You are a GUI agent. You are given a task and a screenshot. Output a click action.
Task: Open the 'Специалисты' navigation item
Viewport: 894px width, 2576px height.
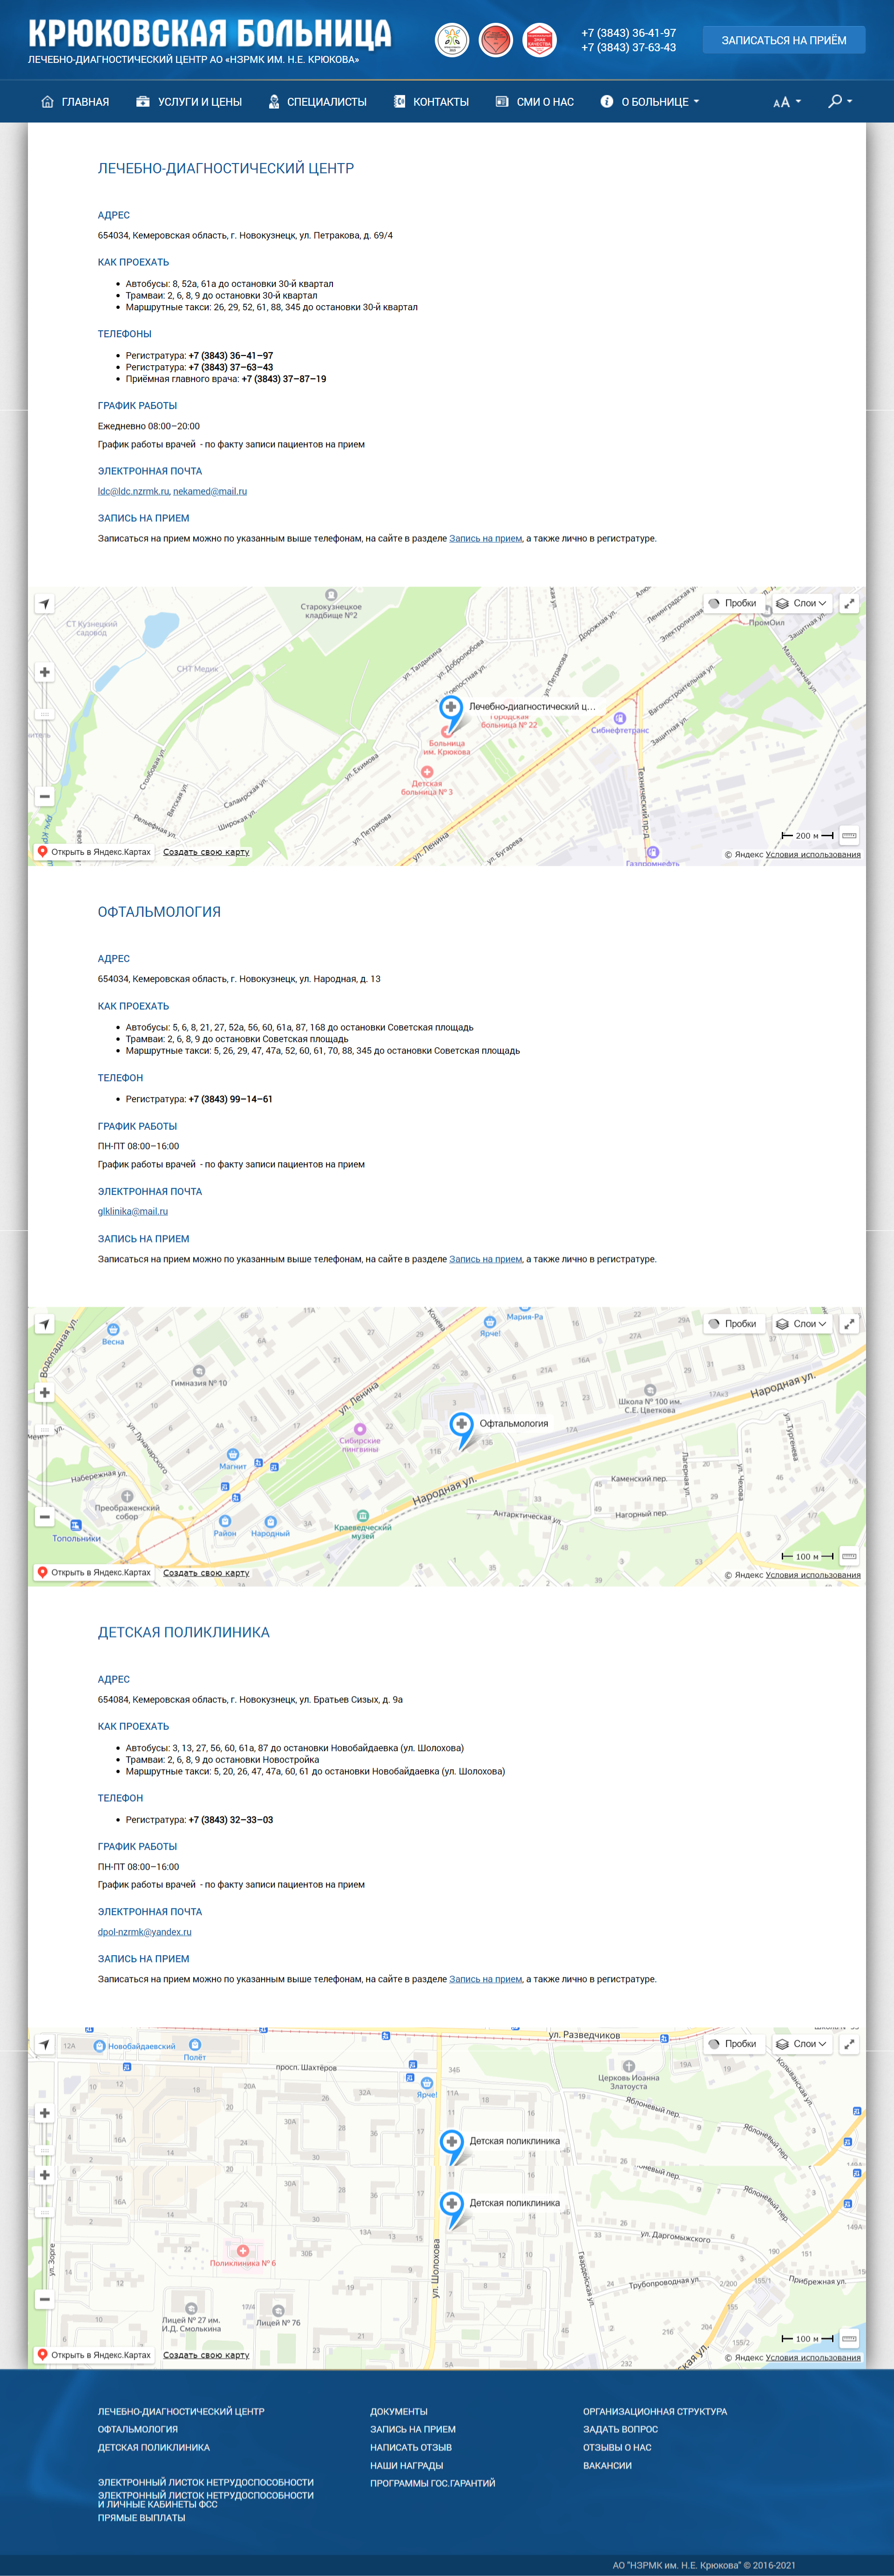click(x=317, y=102)
